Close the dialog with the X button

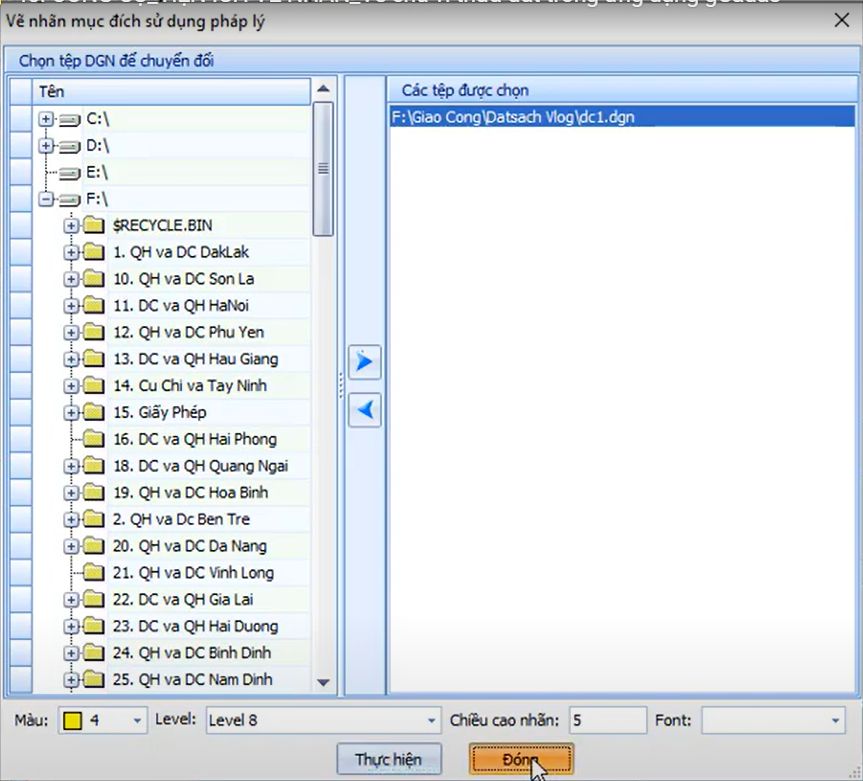(x=842, y=20)
